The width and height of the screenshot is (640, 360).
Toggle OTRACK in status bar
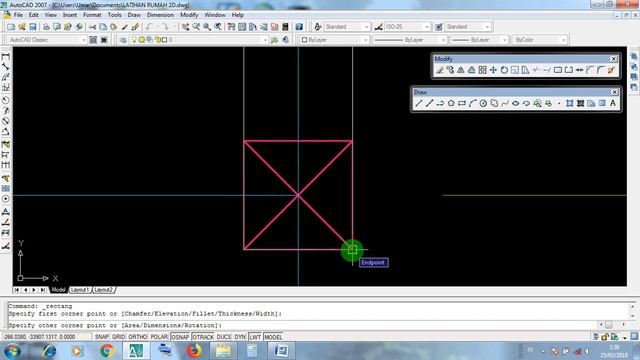click(x=203, y=337)
